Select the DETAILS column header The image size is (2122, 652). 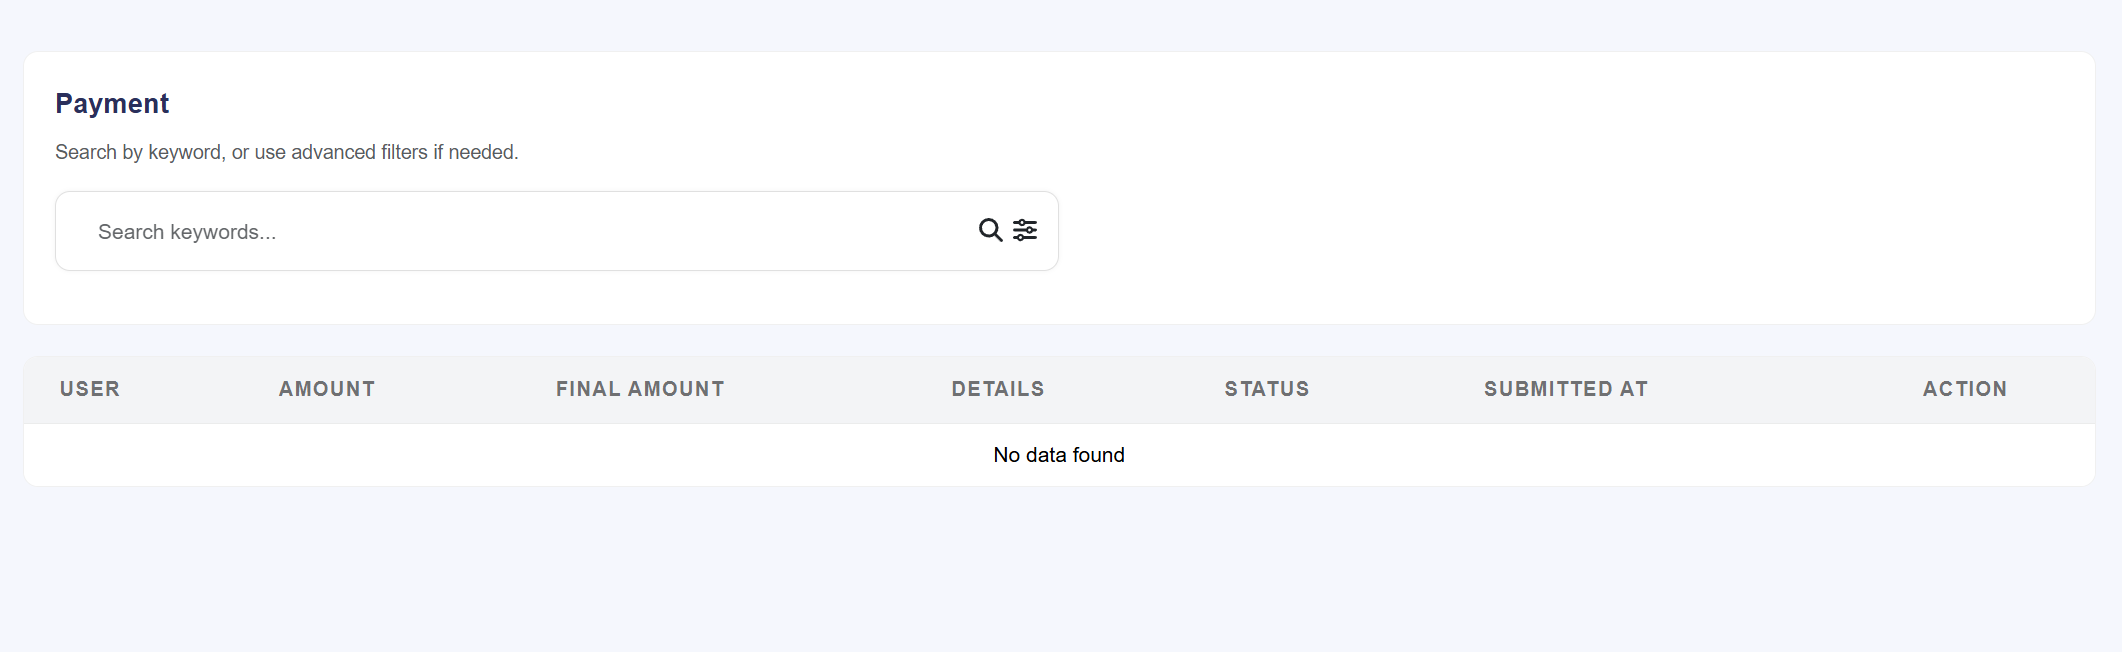point(997,389)
